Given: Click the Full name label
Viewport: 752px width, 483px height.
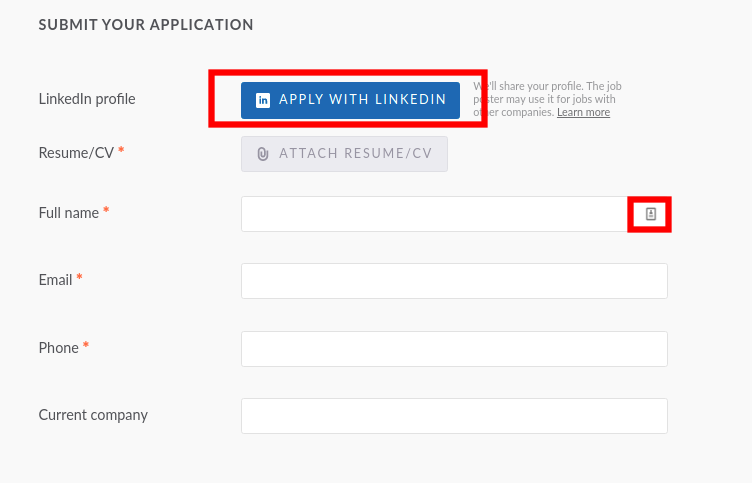Looking at the screenshot, I should [69, 212].
